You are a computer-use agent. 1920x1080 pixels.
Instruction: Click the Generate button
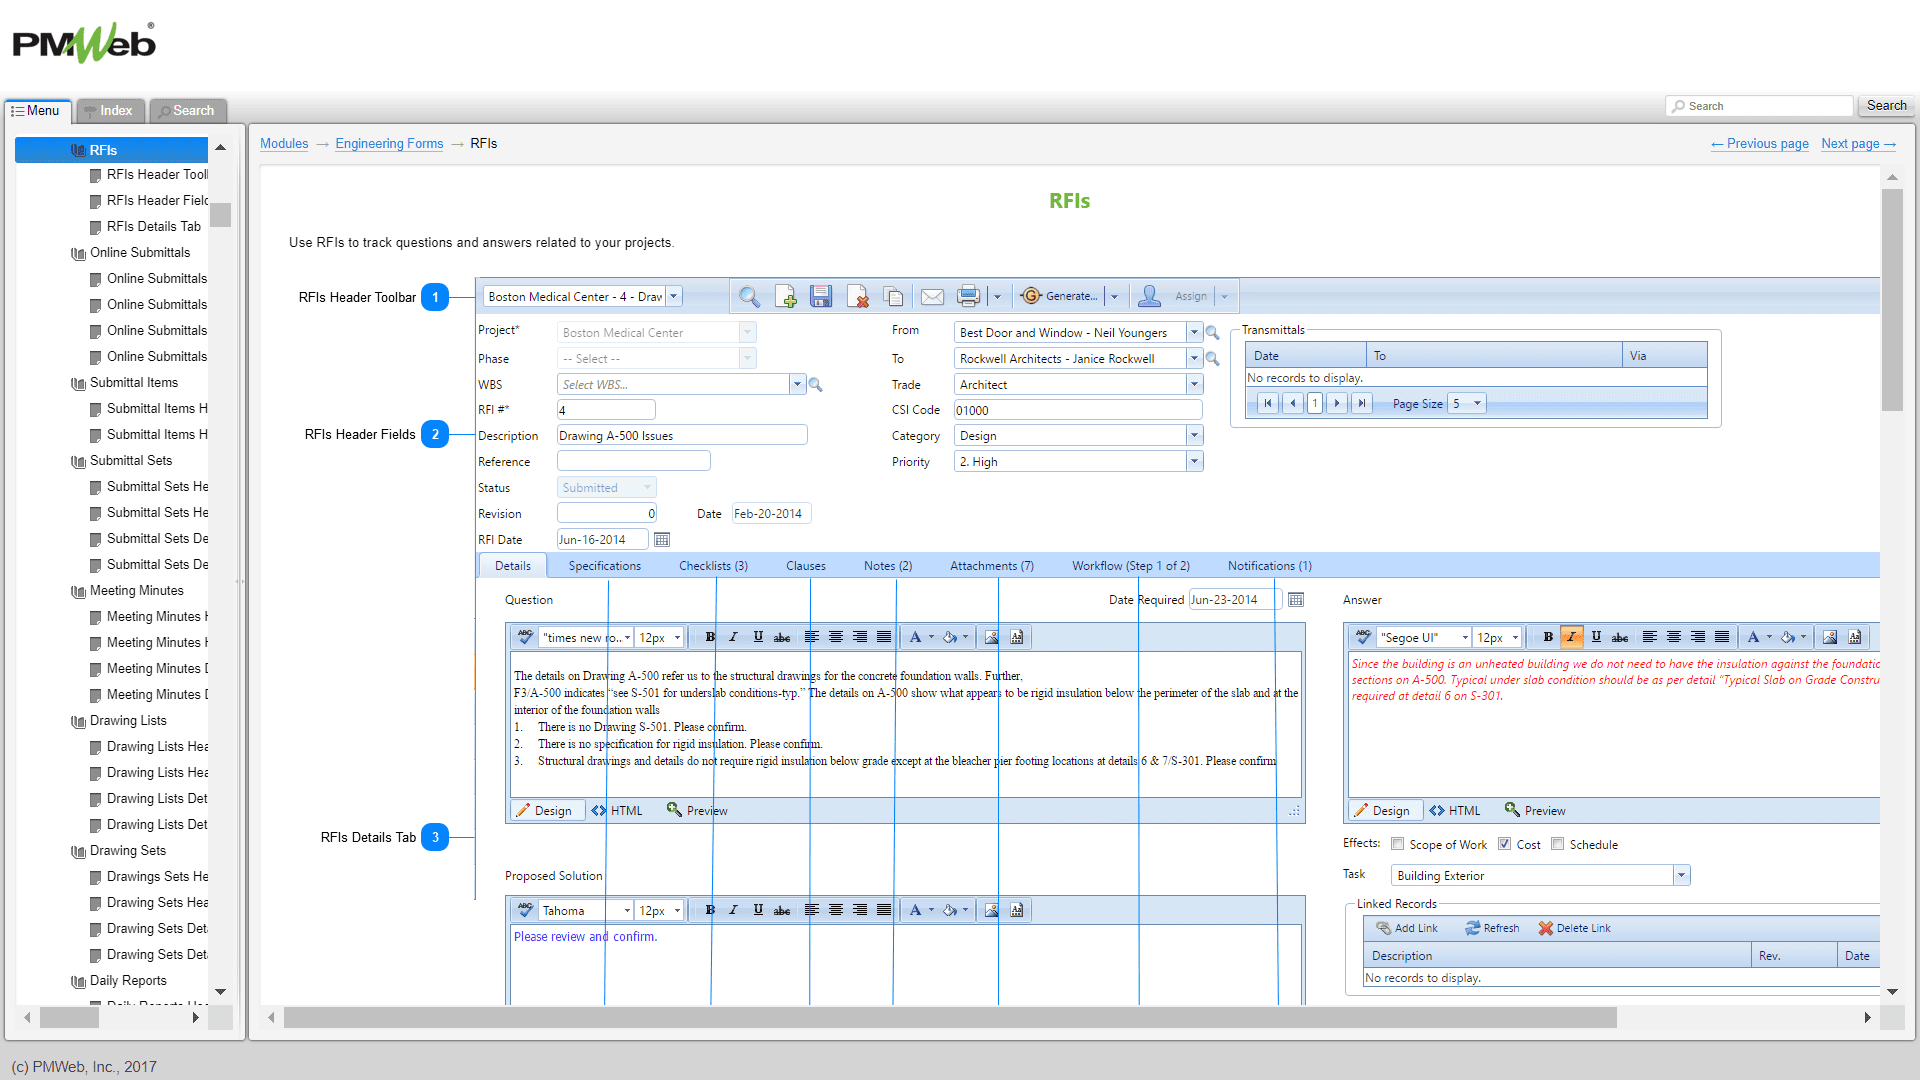(x=1060, y=296)
